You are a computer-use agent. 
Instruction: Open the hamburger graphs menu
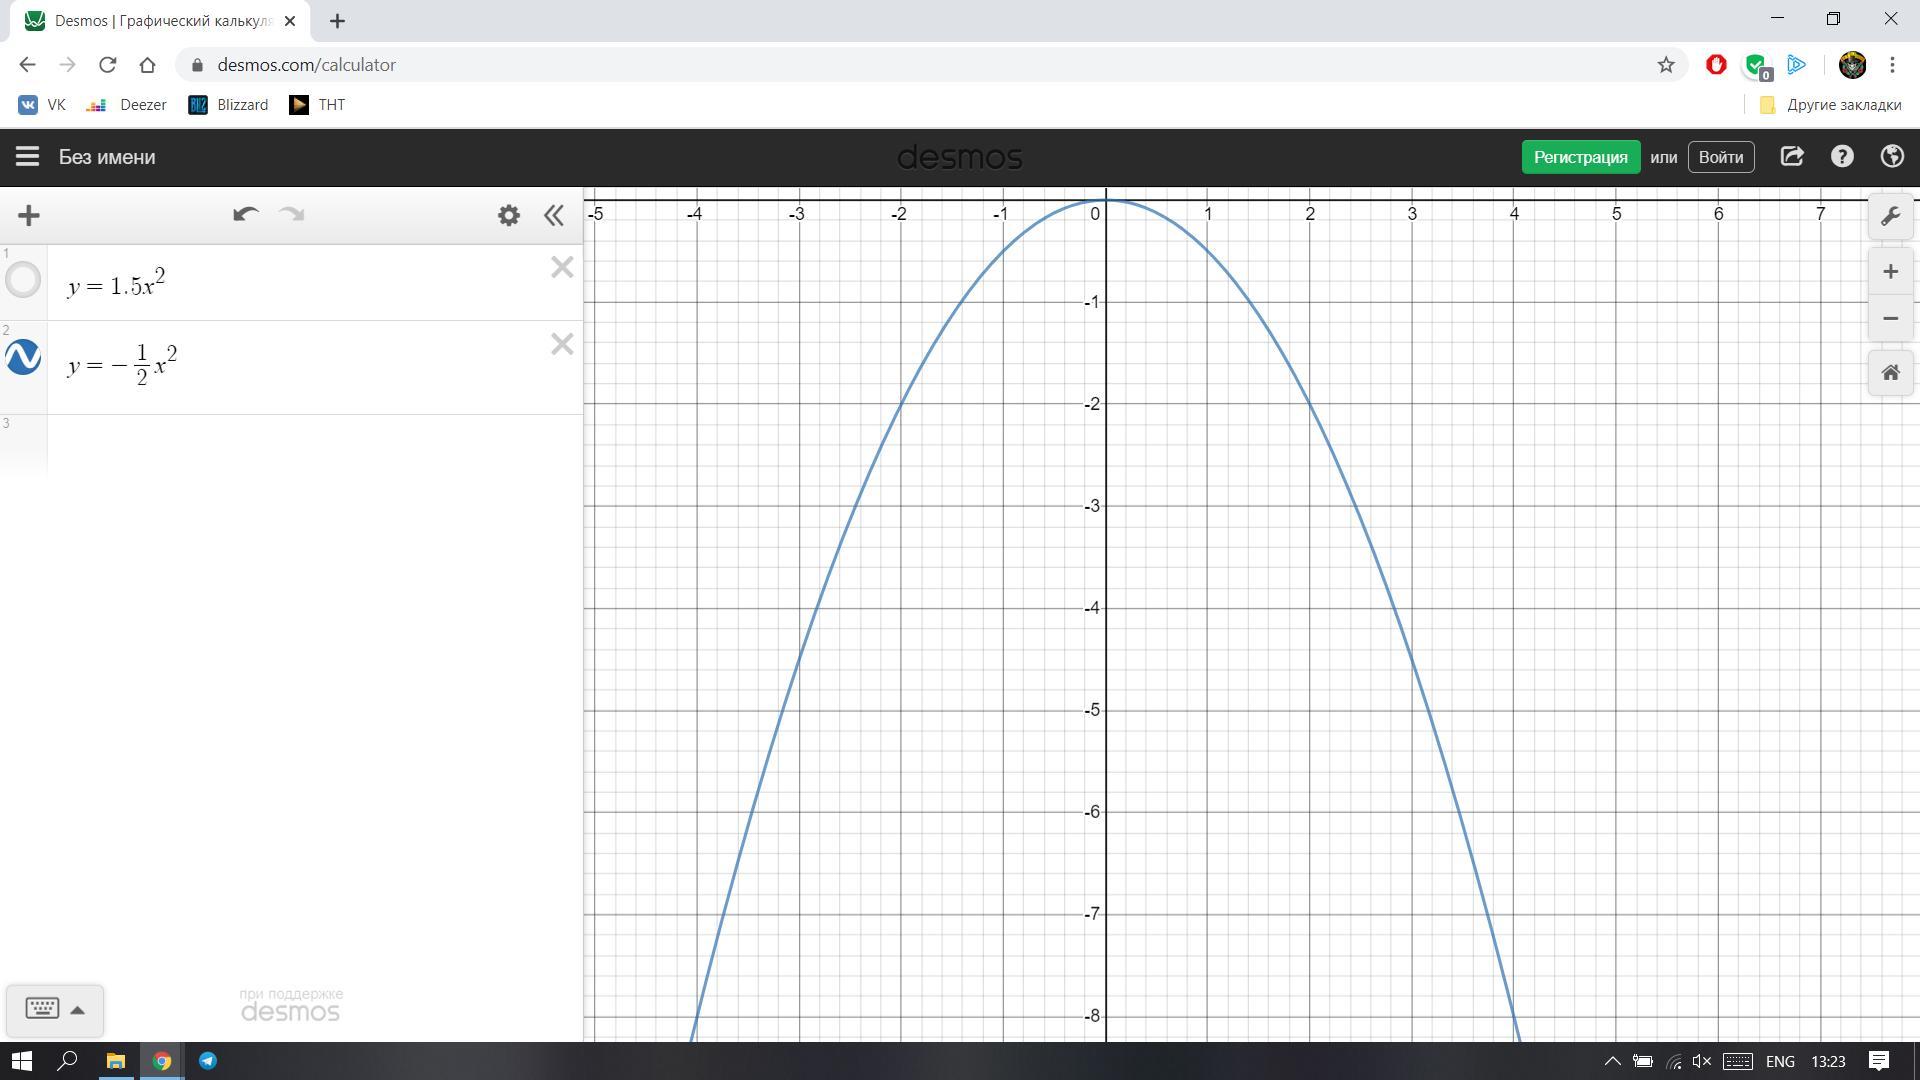click(27, 157)
